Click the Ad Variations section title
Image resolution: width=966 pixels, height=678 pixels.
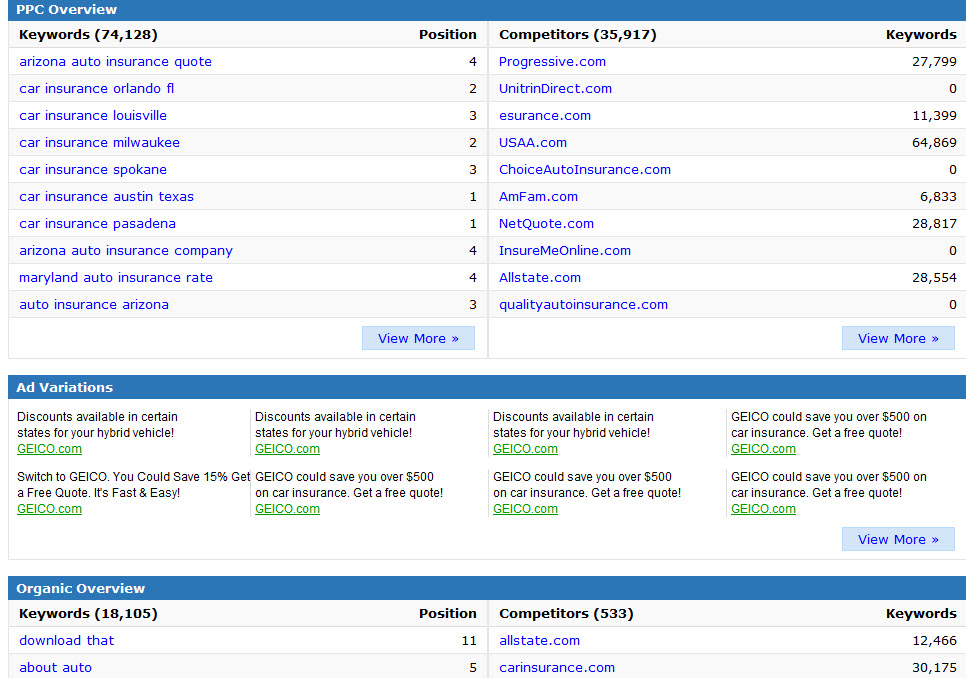click(x=65, y=387)
